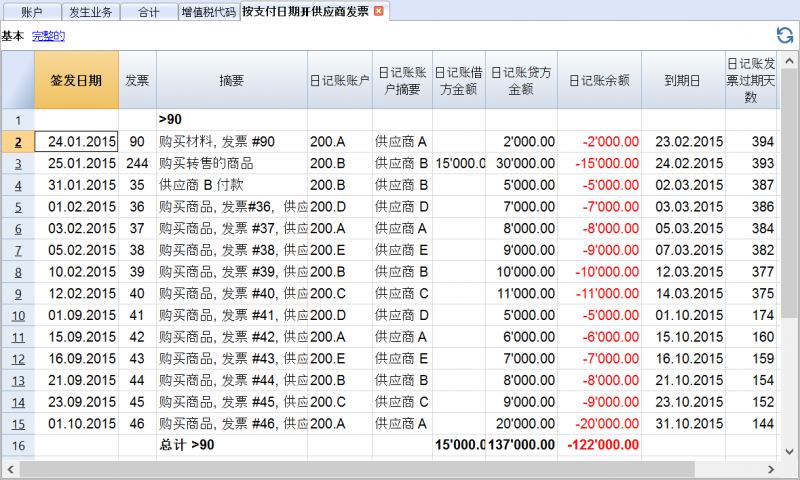The width and height of the screenshot is (800, 480).
Task: Select row number 3 link
Action: [x=18, y=164]
